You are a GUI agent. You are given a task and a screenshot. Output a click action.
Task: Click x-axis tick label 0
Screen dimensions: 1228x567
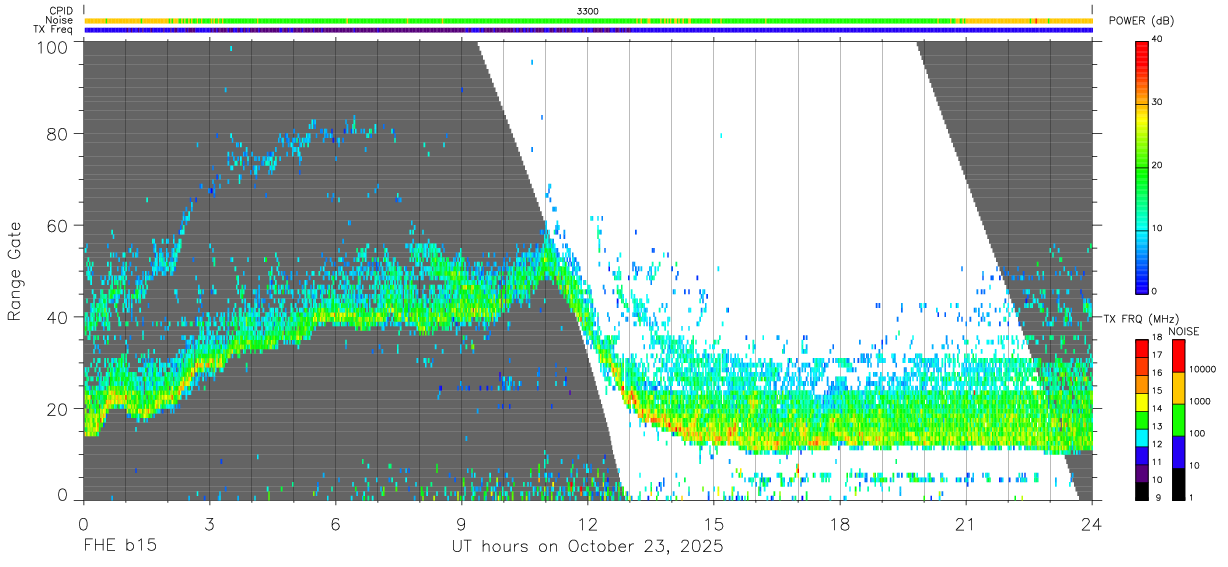coord(83,523)
